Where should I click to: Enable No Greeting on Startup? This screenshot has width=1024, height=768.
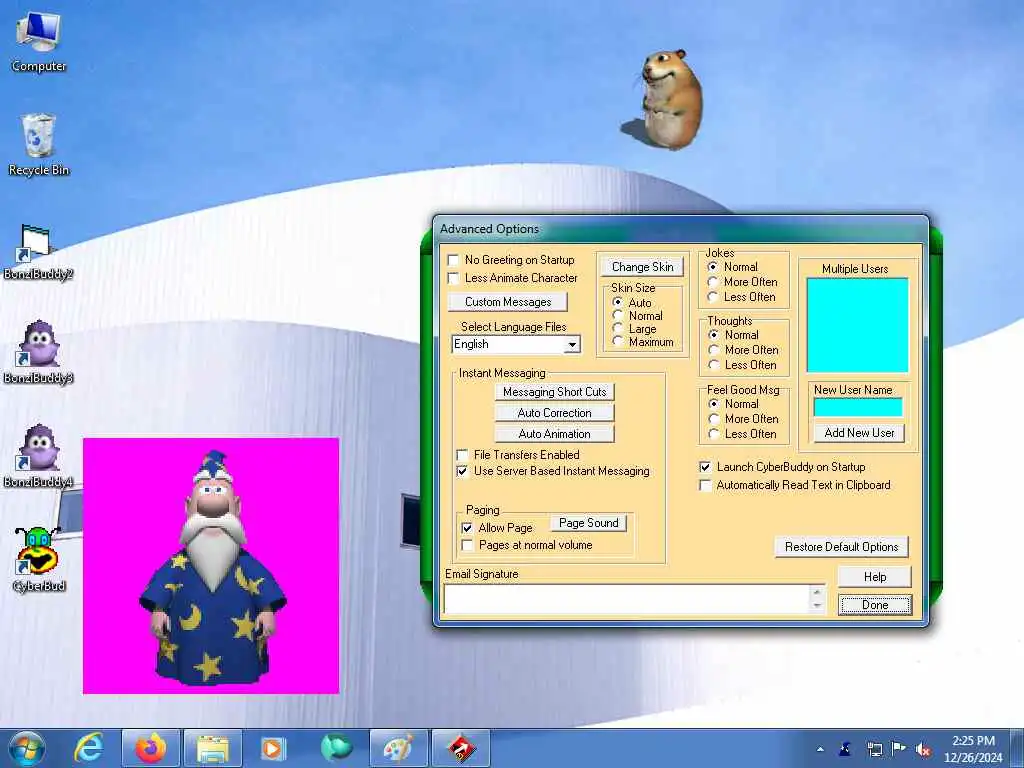point(453,260)
